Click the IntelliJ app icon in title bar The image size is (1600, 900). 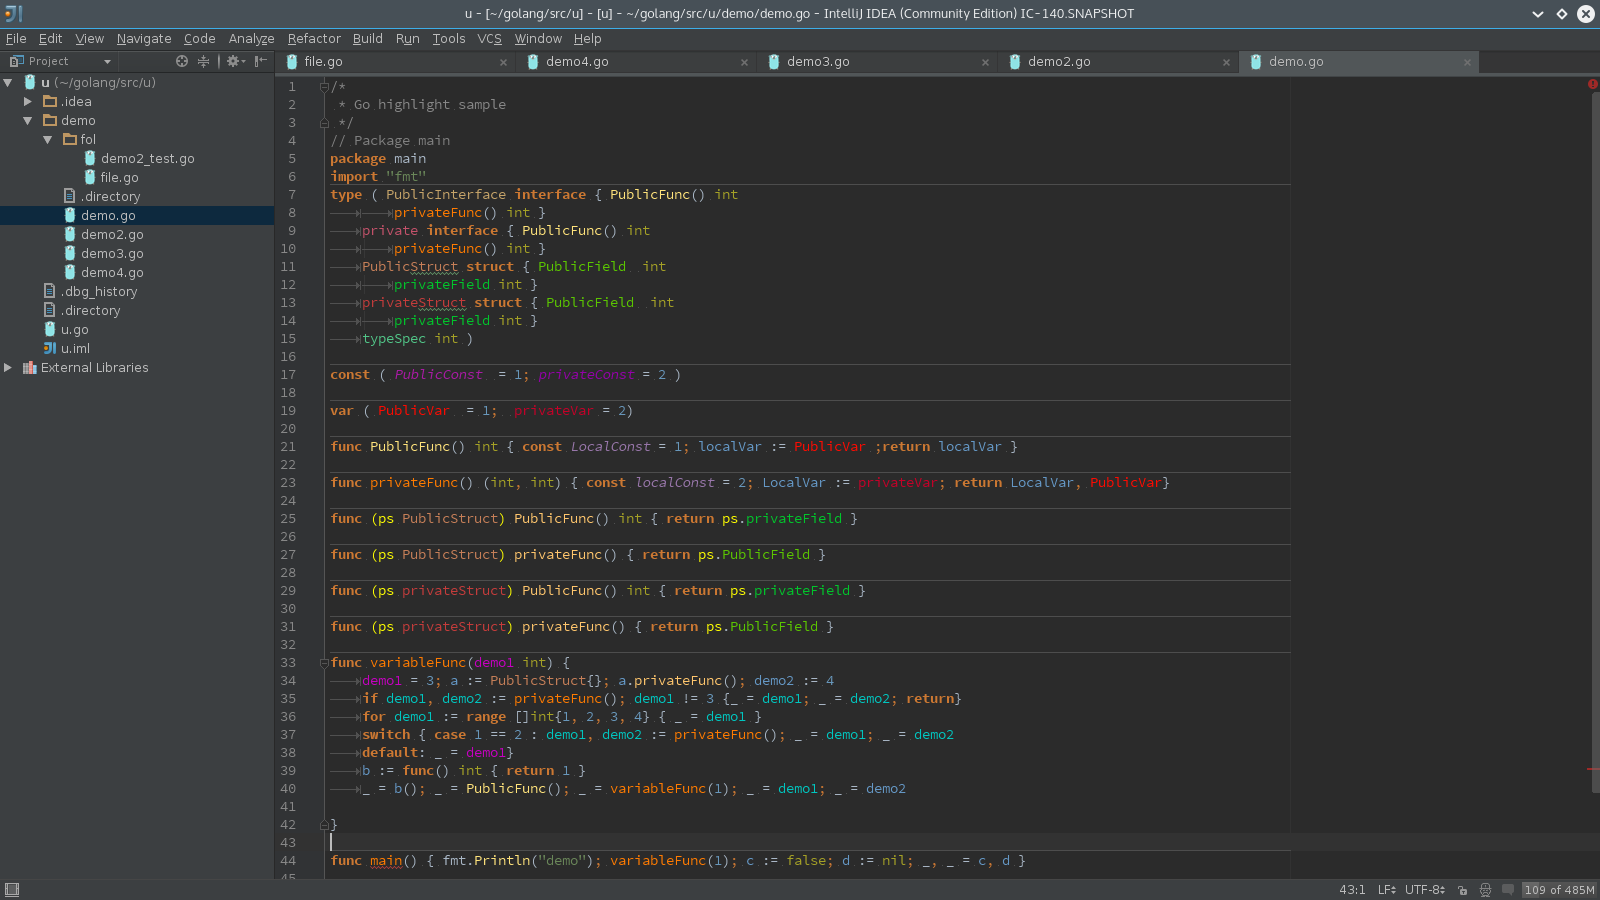(13, 14)
